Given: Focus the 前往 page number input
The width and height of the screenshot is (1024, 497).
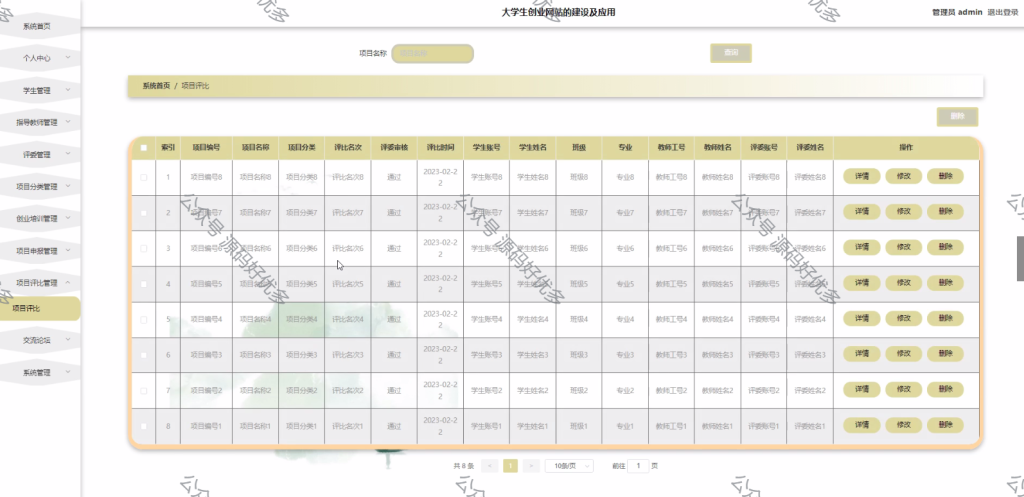Looking at the screenshot, I should [638, 466].
